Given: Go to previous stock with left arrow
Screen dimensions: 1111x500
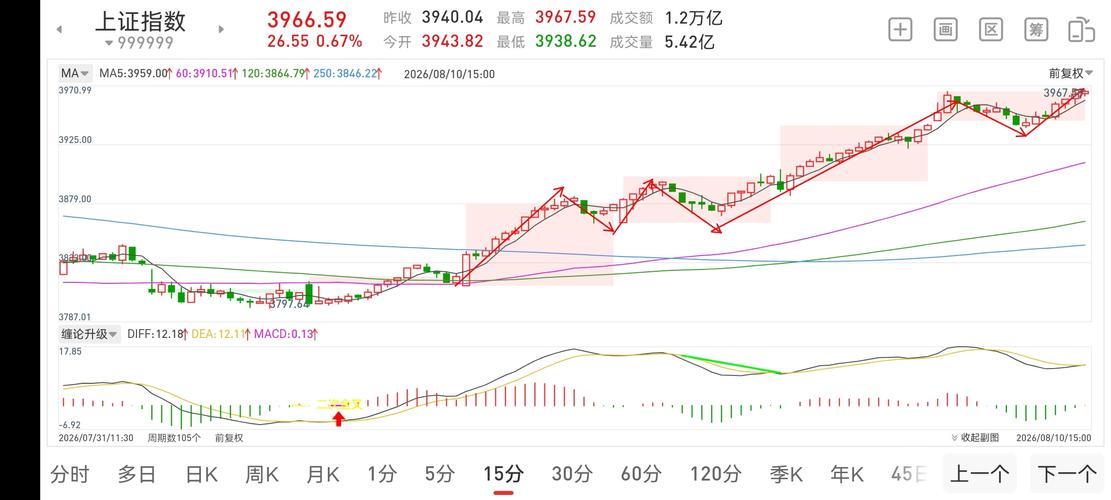Looking at the screenshot, I should click(x=60, y=30).
